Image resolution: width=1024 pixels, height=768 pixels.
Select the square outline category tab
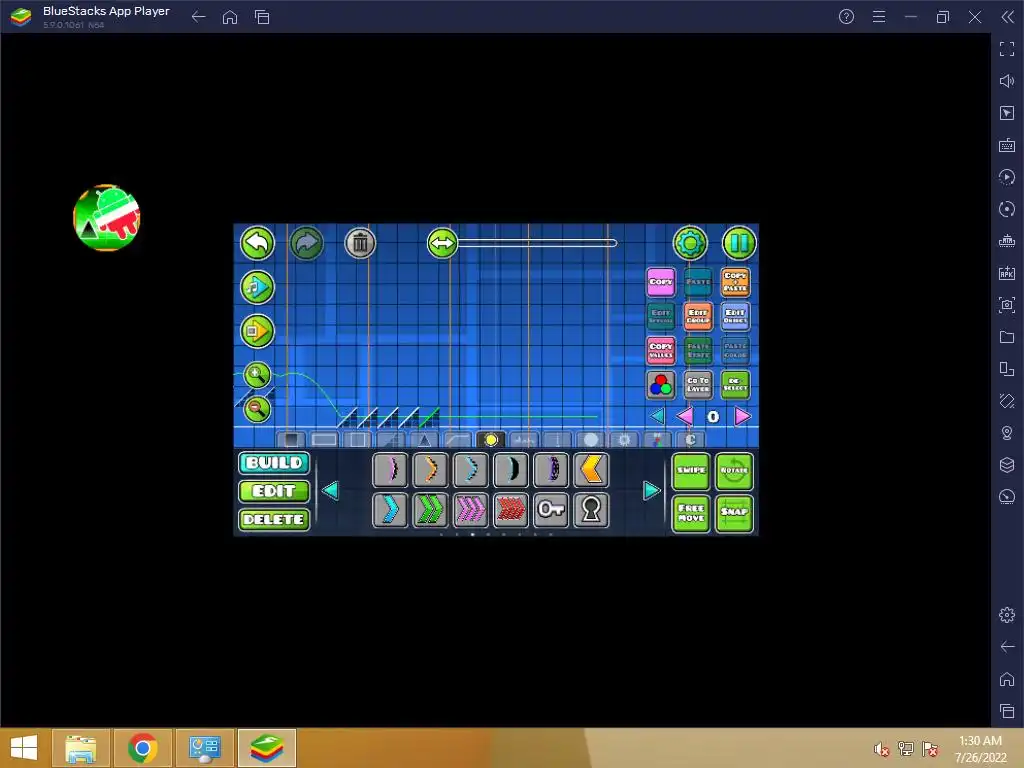[x=358, y=440]
